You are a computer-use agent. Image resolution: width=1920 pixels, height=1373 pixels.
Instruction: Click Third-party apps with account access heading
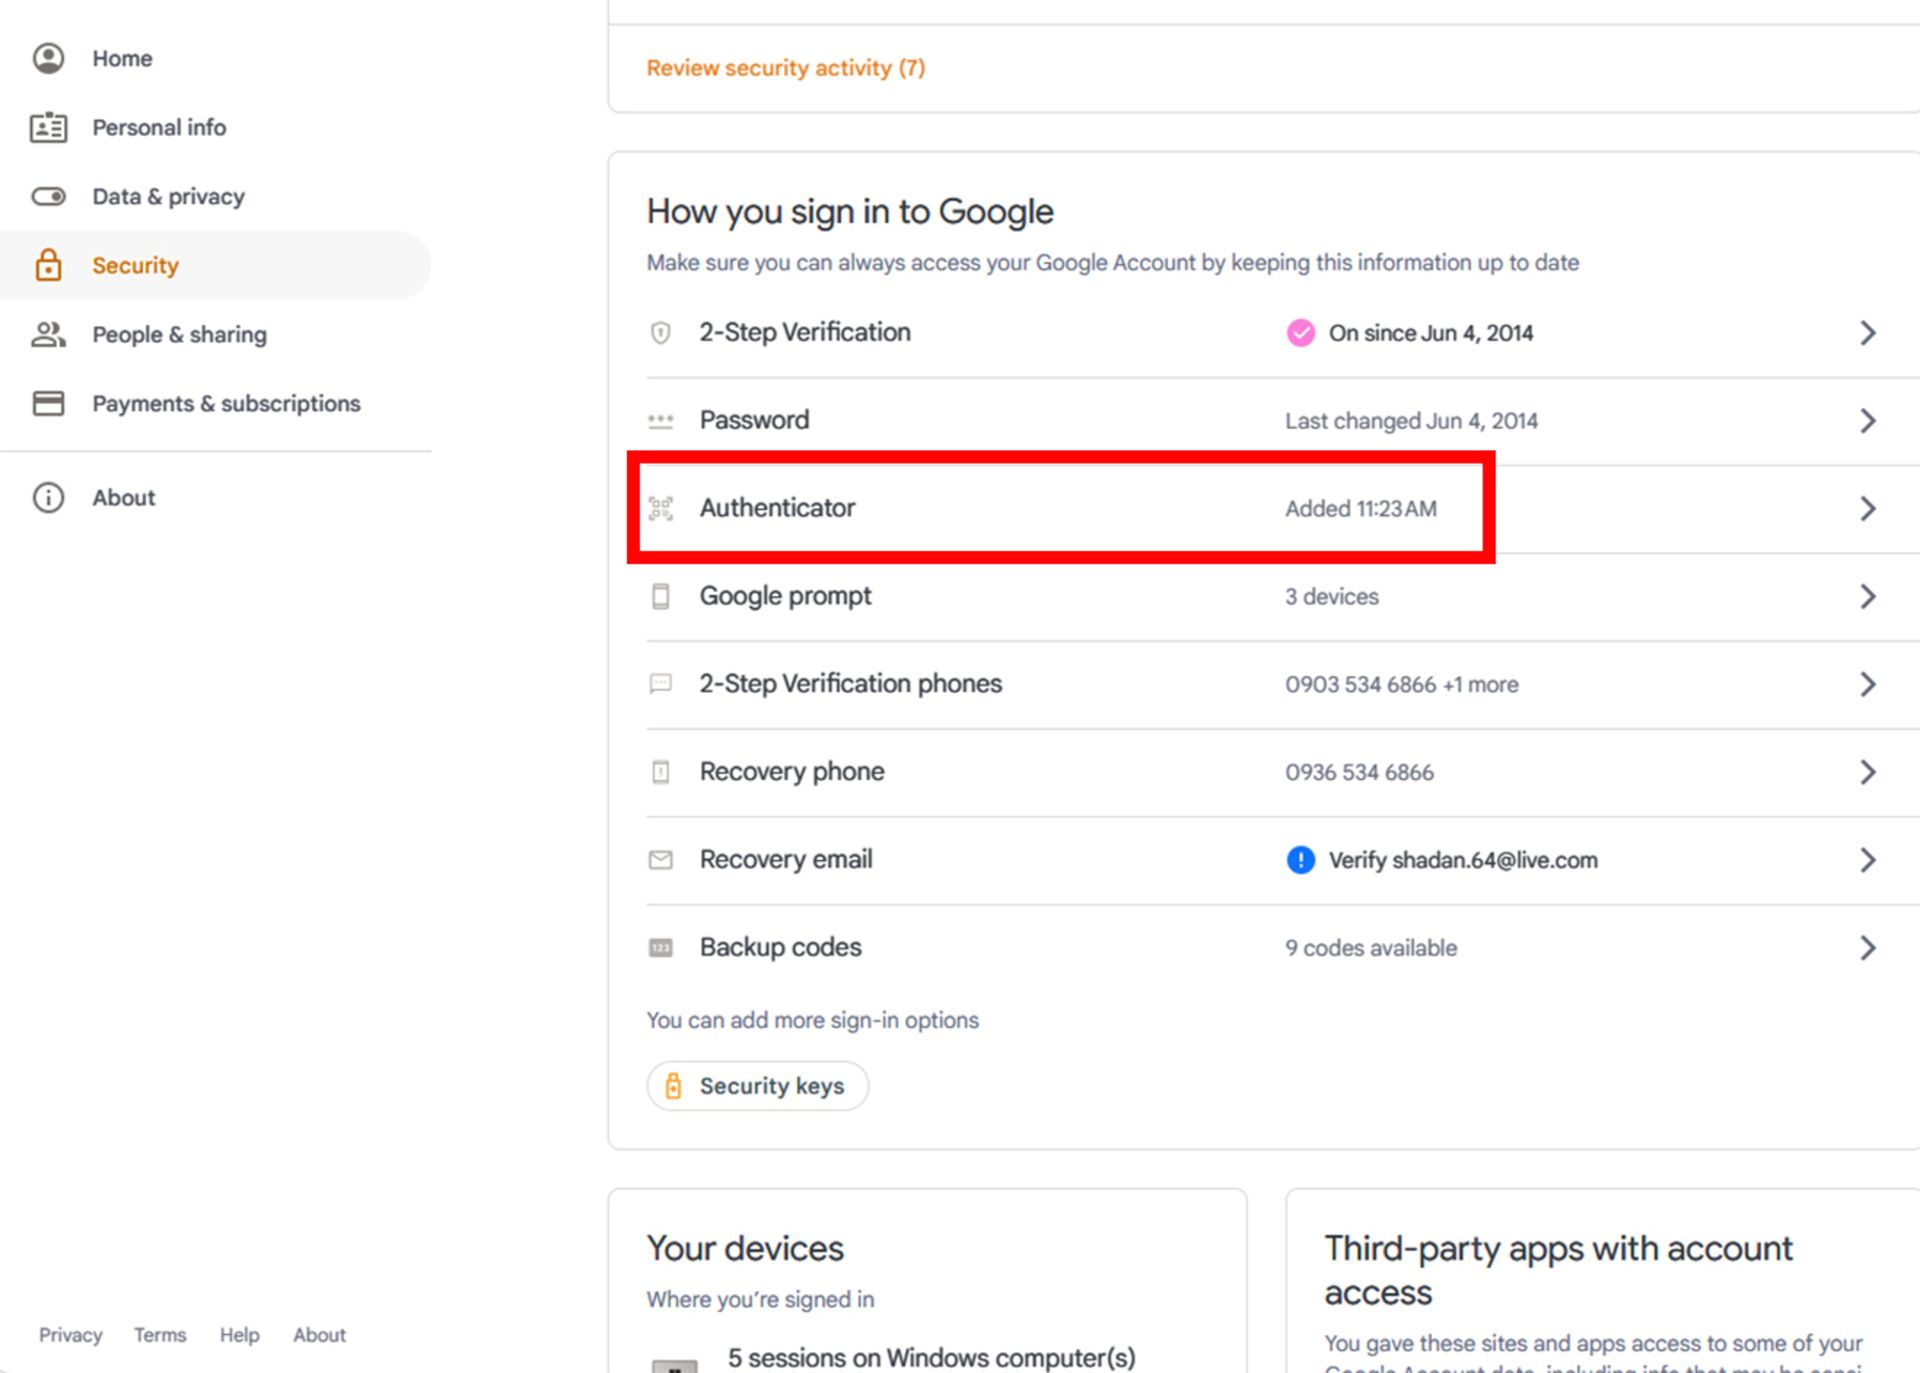(x=1558, y=1270)
